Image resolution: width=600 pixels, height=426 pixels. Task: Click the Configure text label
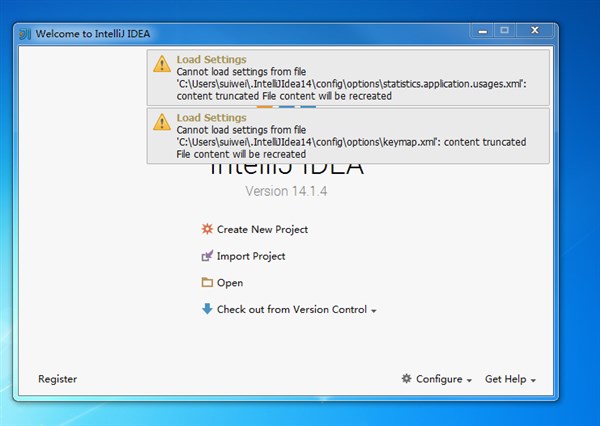(x=438, y=380)
